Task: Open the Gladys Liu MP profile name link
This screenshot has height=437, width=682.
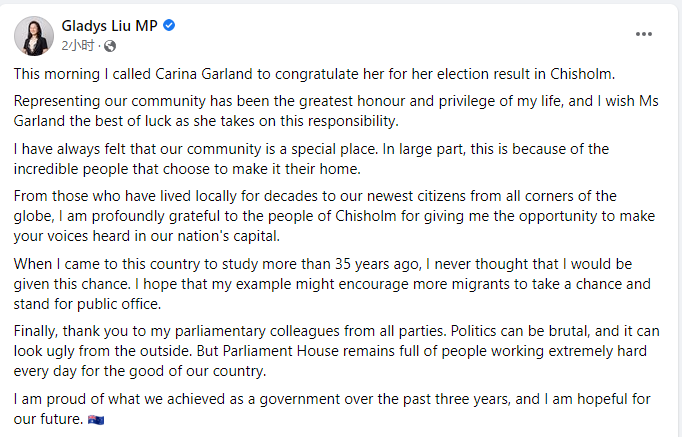Action: tap(109, 26)
